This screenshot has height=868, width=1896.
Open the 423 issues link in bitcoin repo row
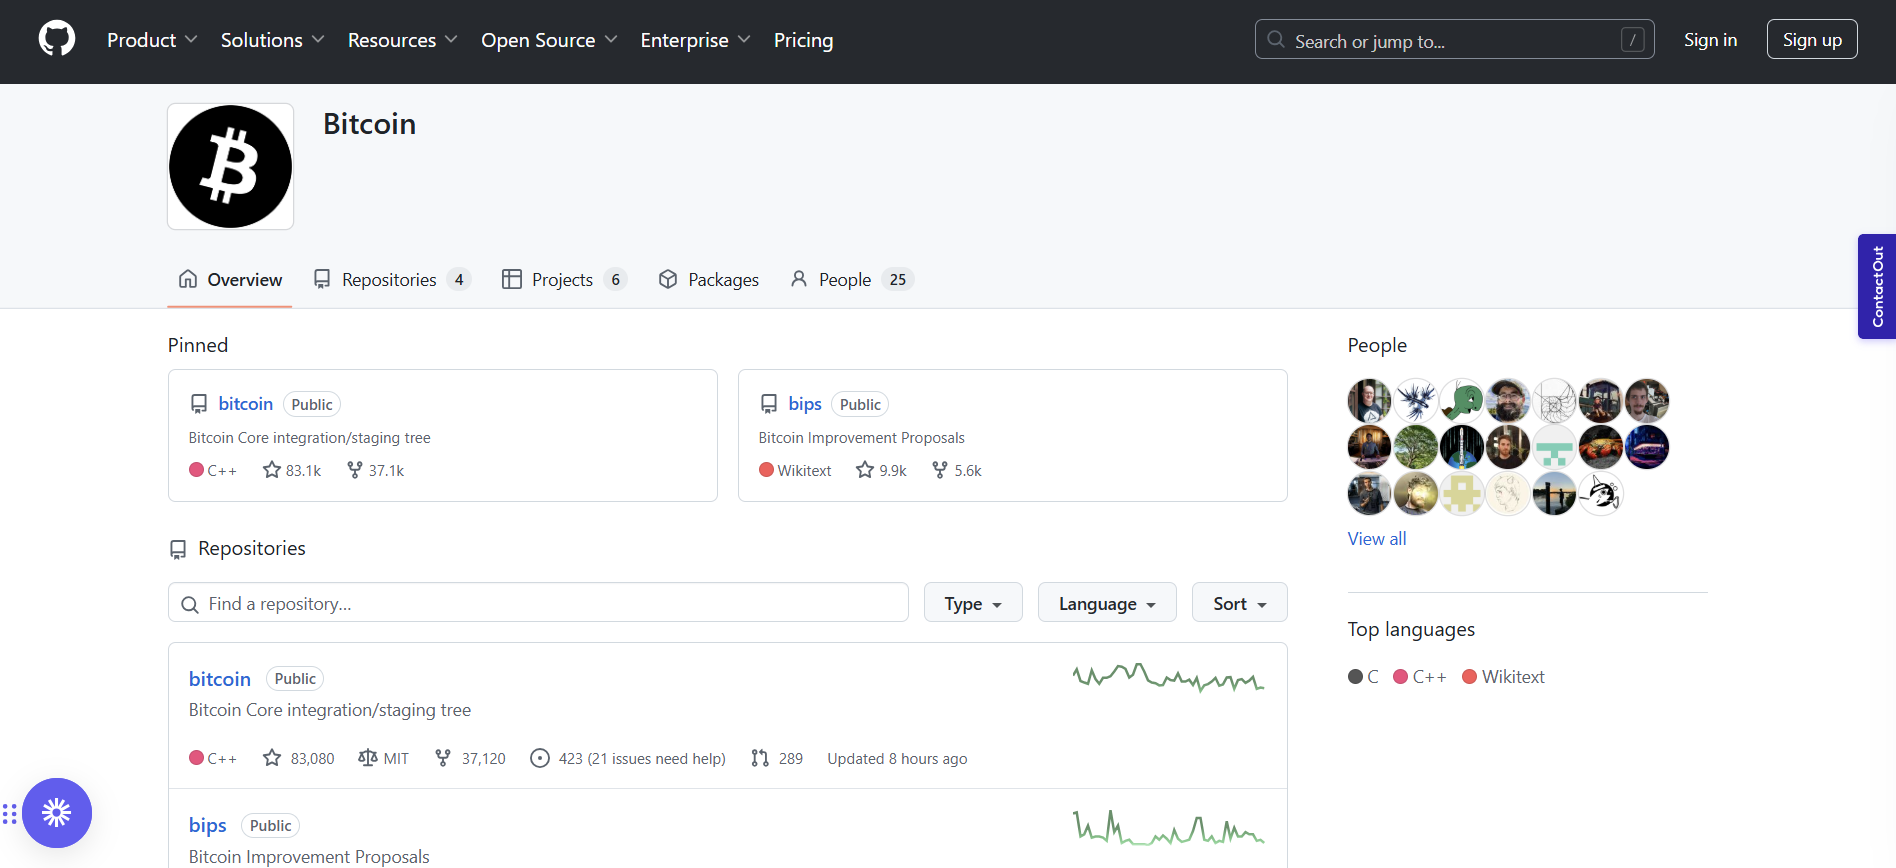click(628, 759)
